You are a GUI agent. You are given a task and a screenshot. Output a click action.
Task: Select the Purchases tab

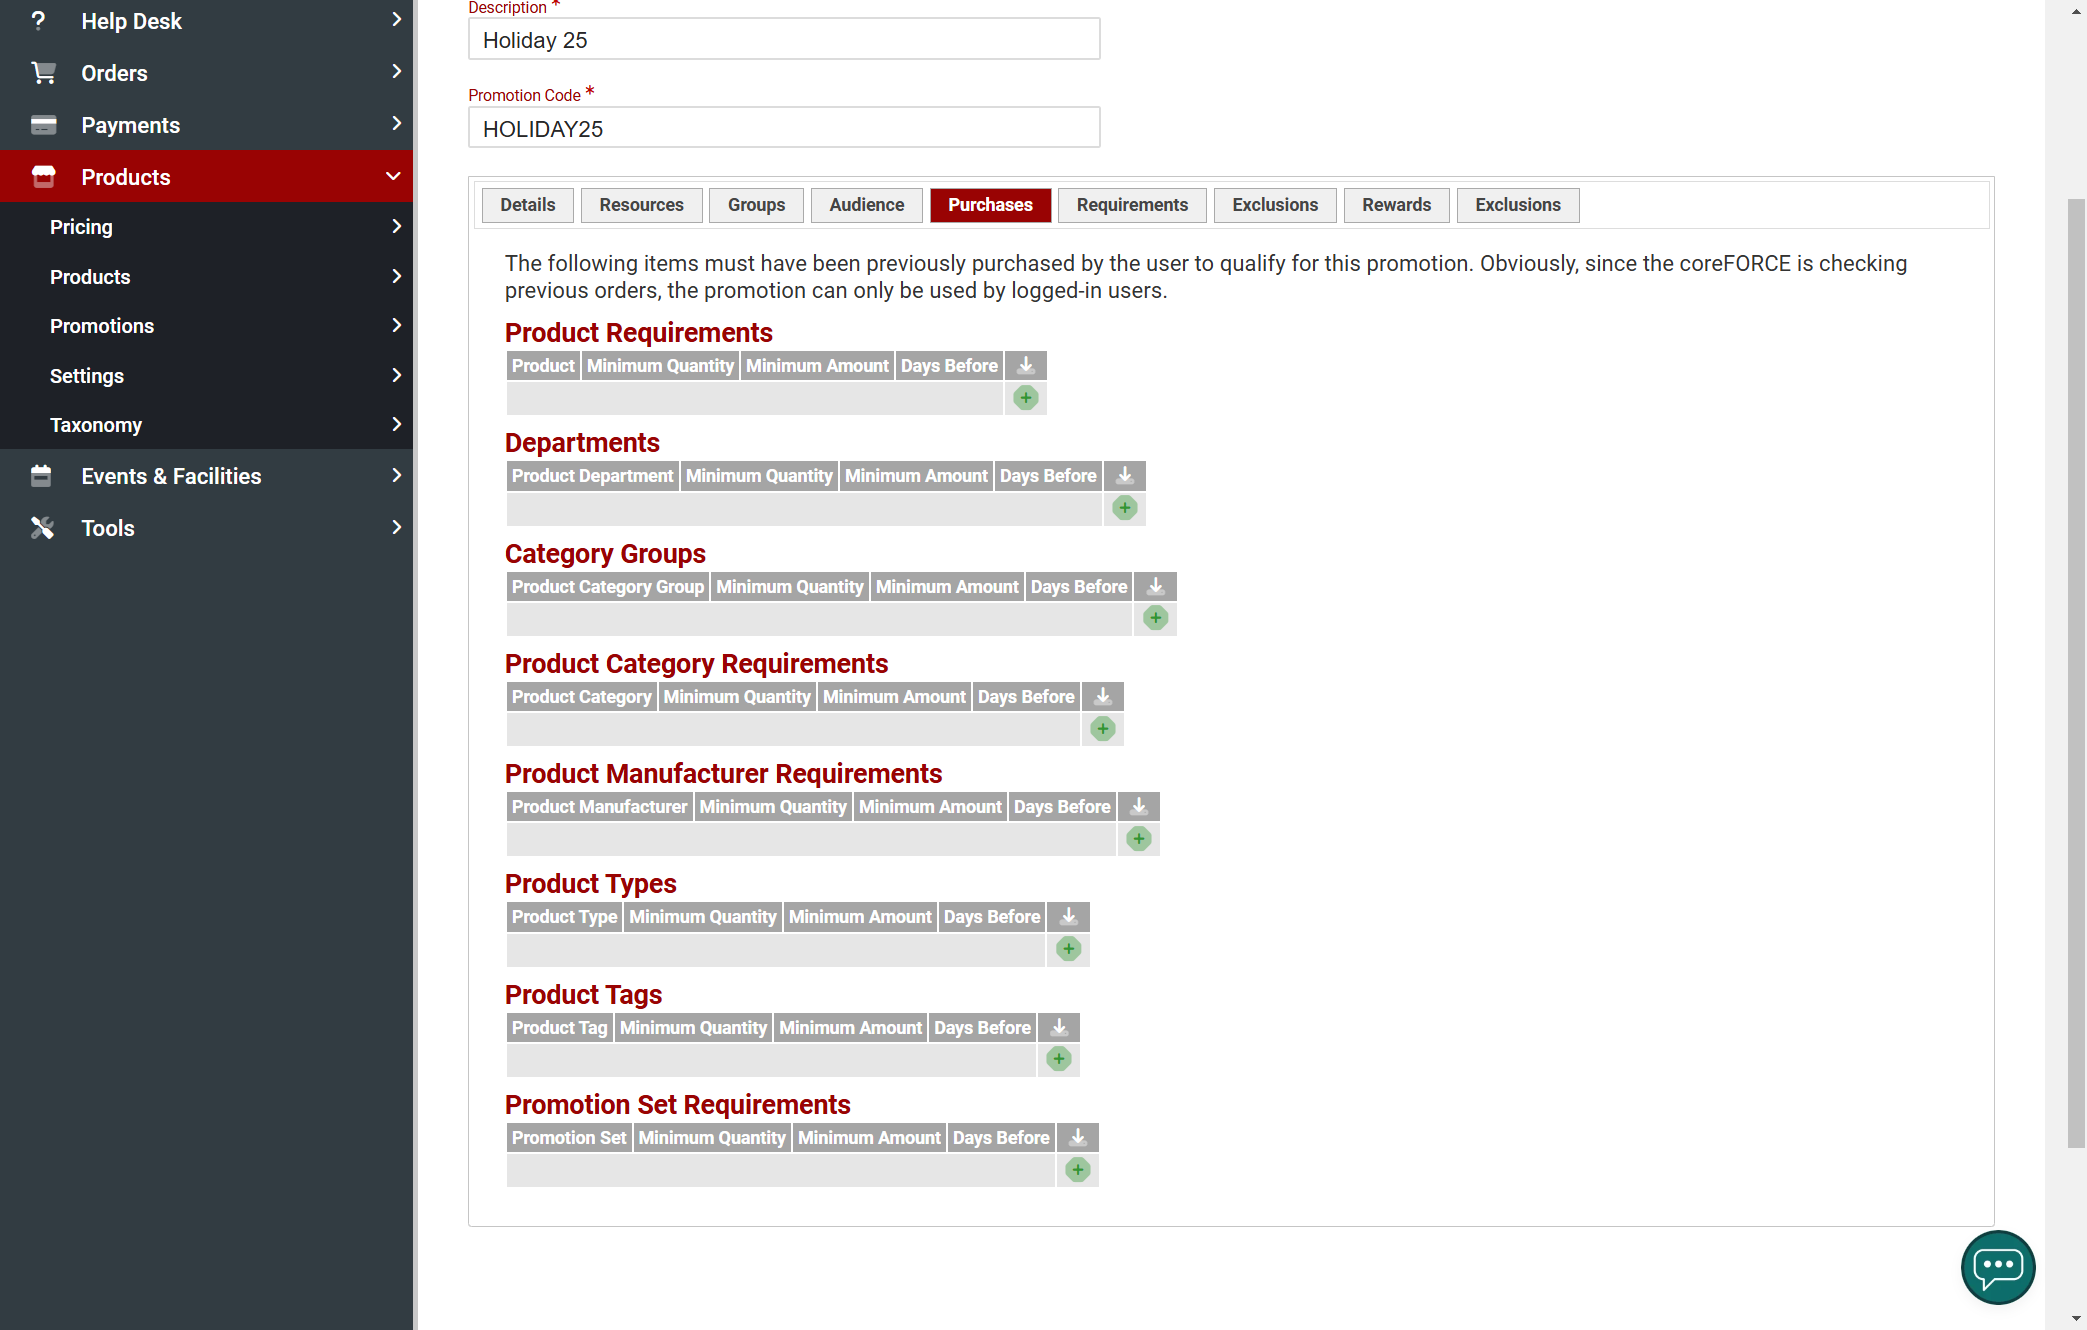click(x=990, y=205)
